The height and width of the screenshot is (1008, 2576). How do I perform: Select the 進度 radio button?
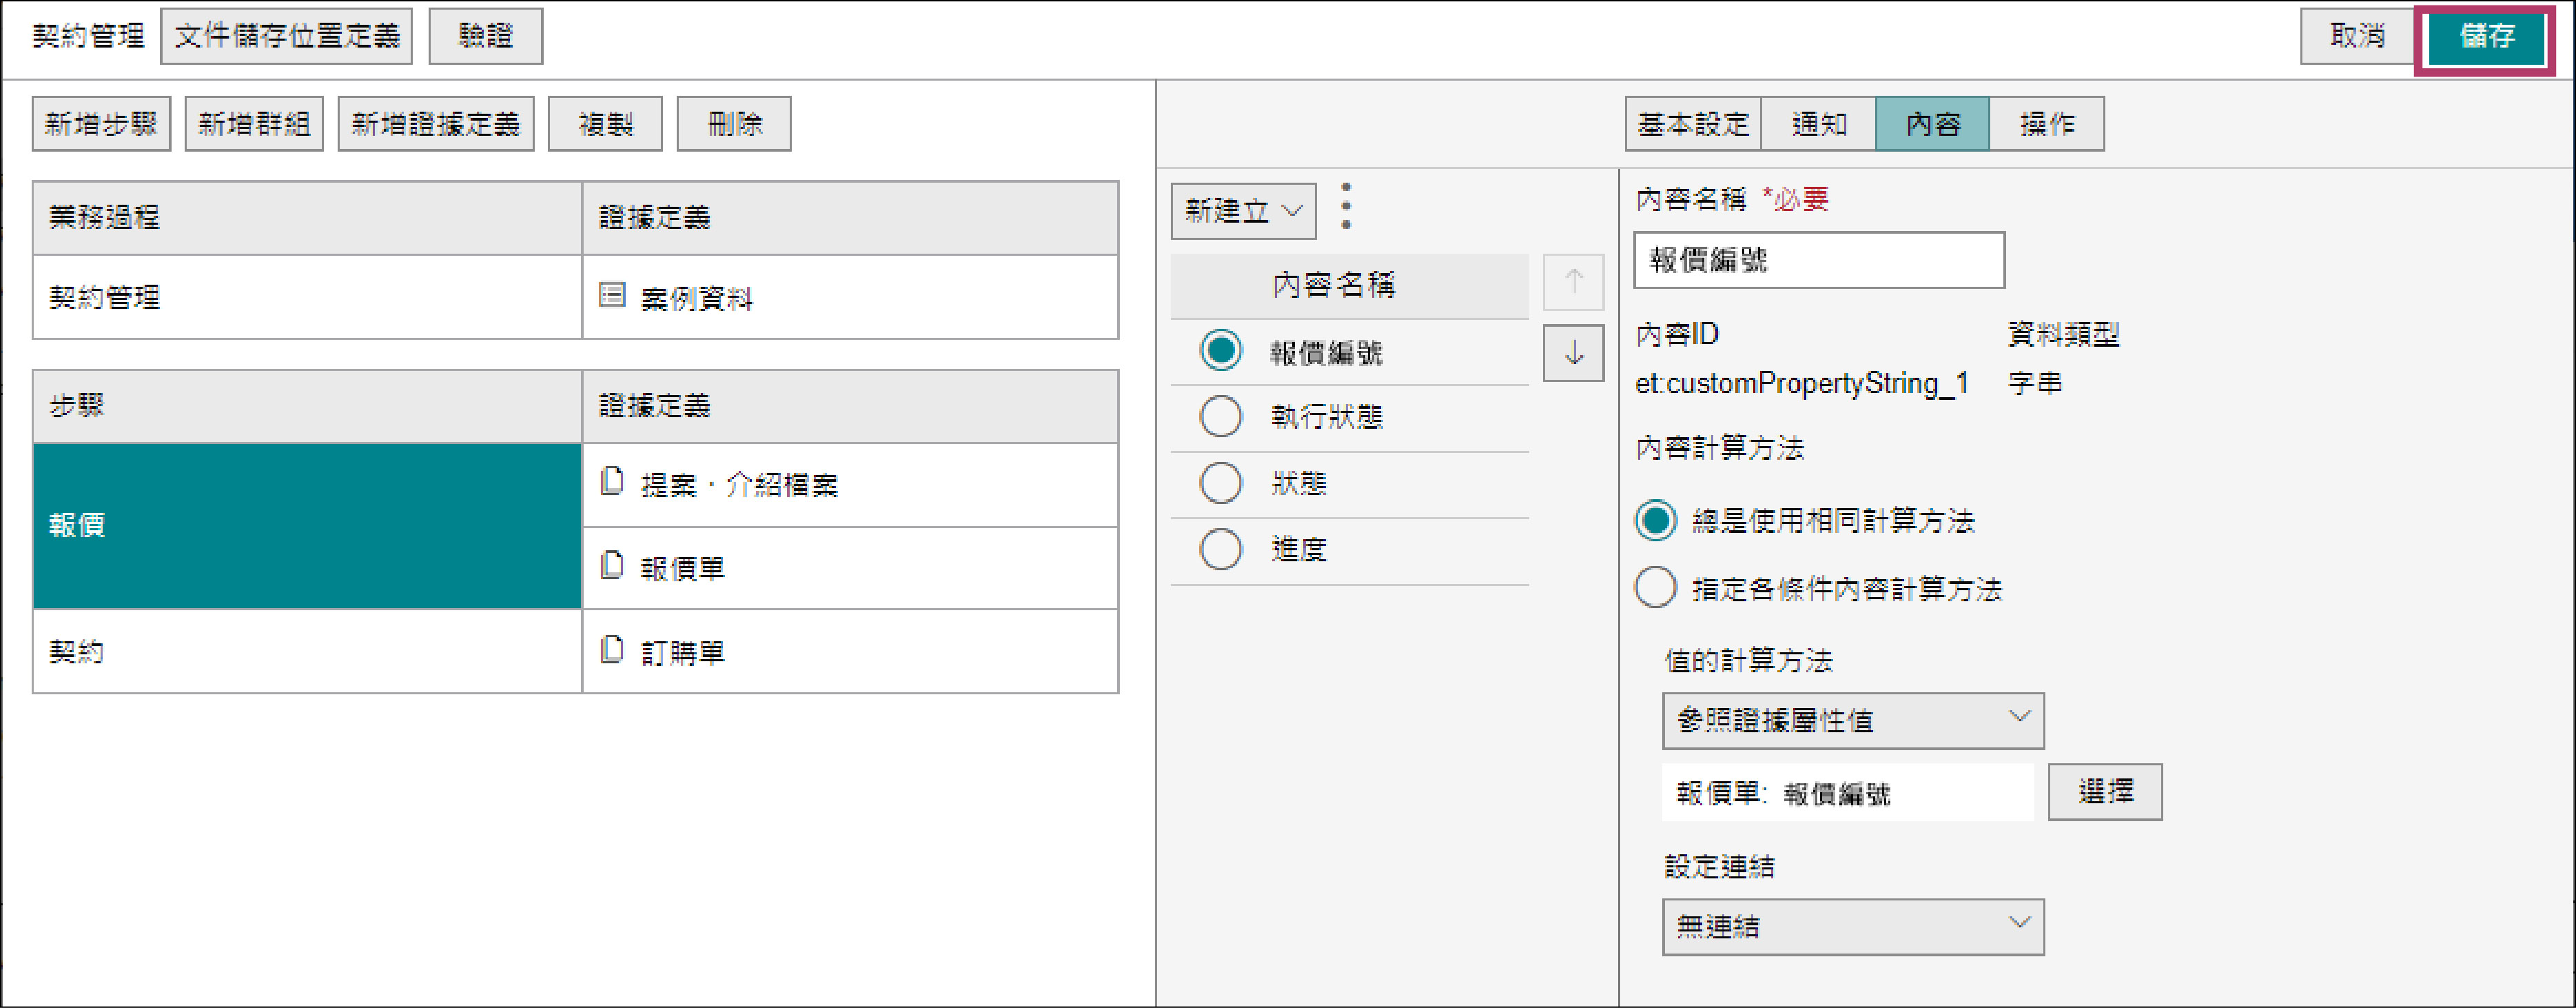[x=1220, y=548]
